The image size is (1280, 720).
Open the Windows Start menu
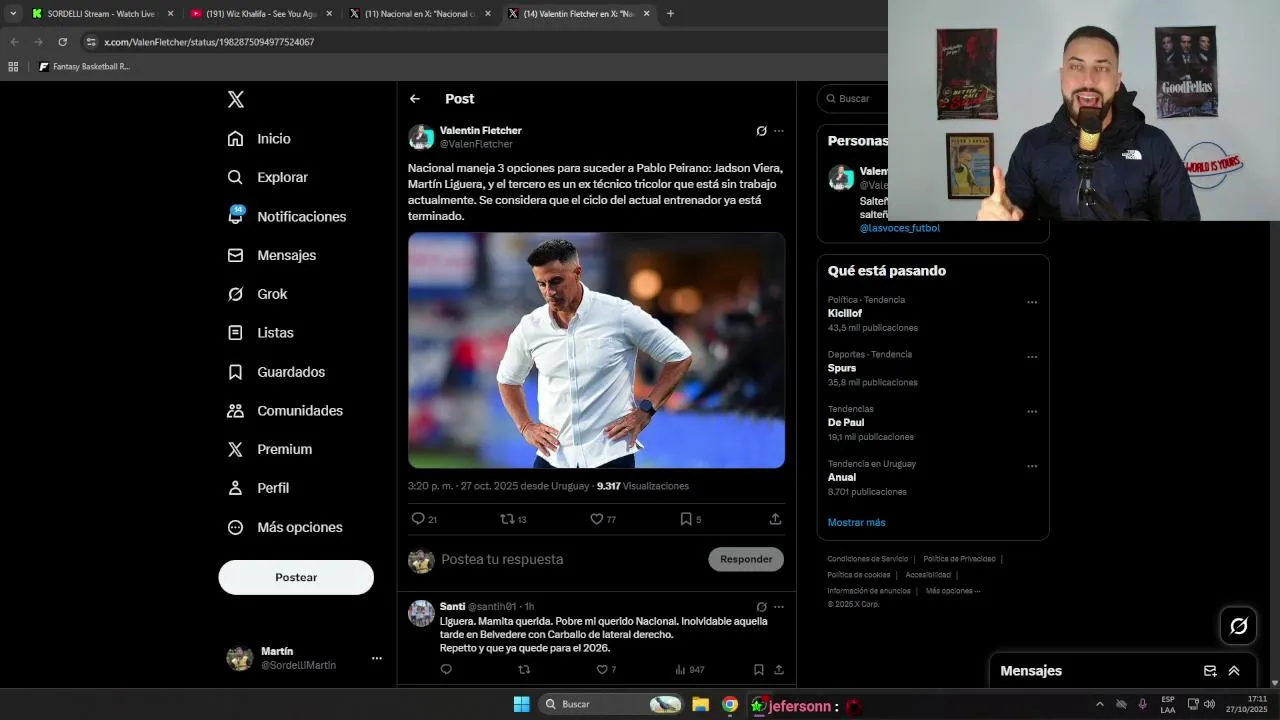click(521, 705)
